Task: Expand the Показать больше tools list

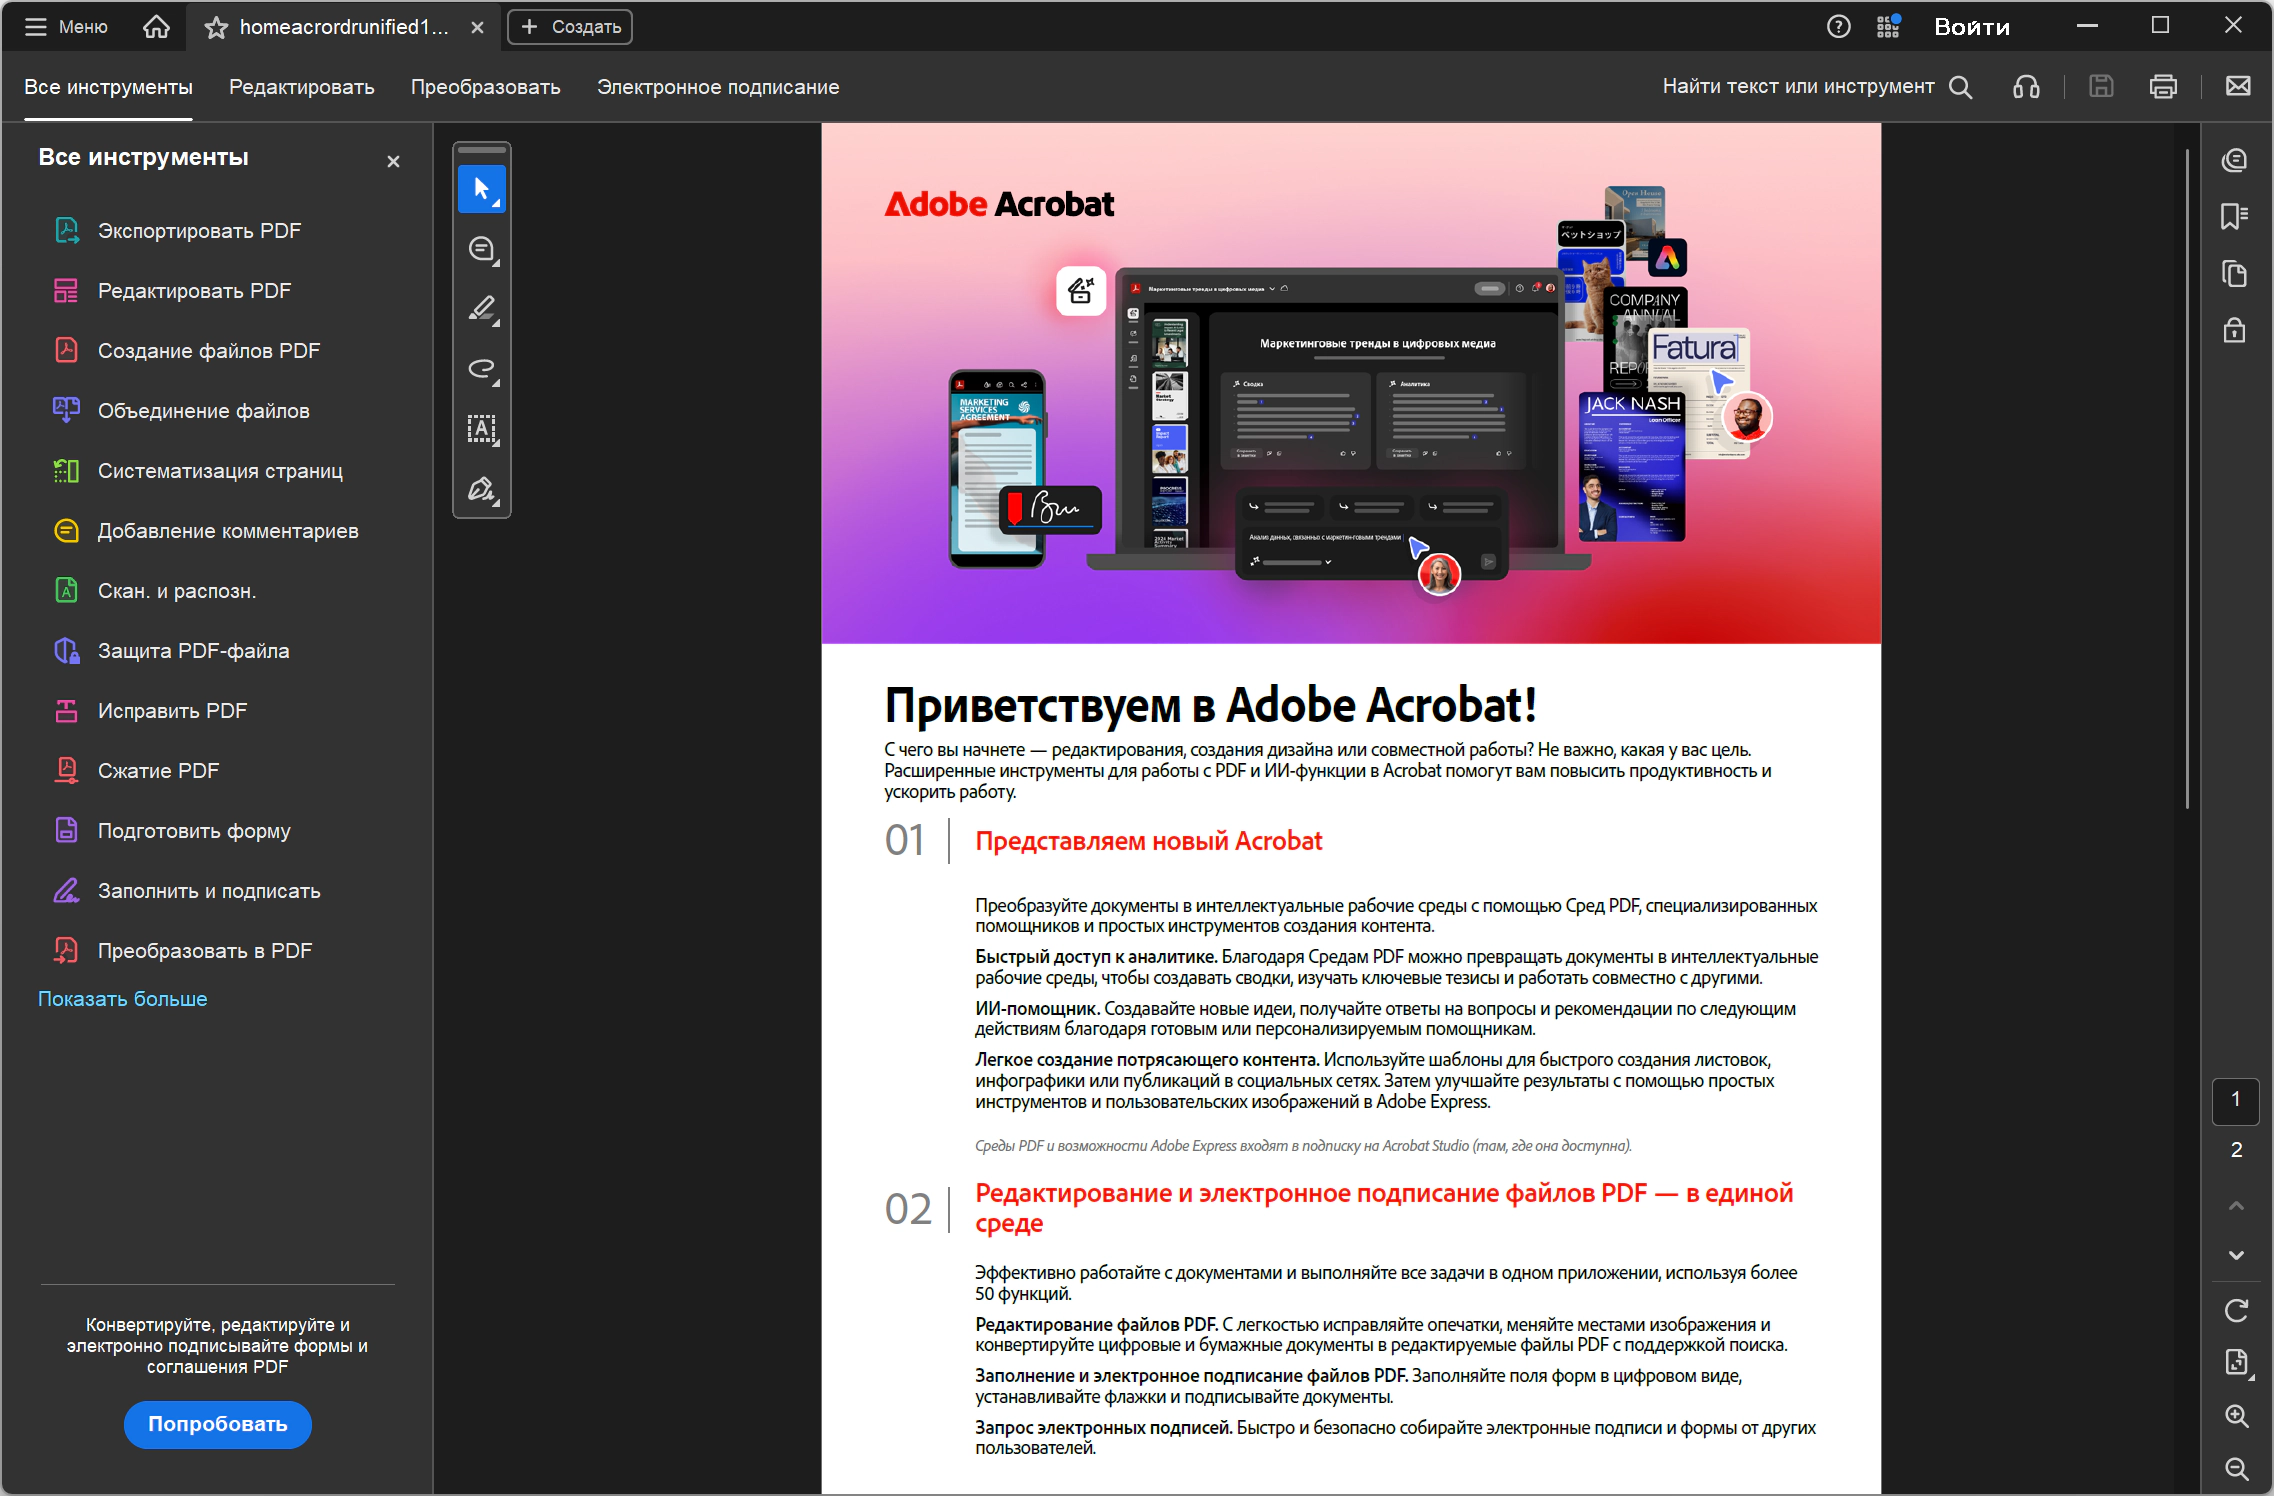Action: click(x=122, y=999)
